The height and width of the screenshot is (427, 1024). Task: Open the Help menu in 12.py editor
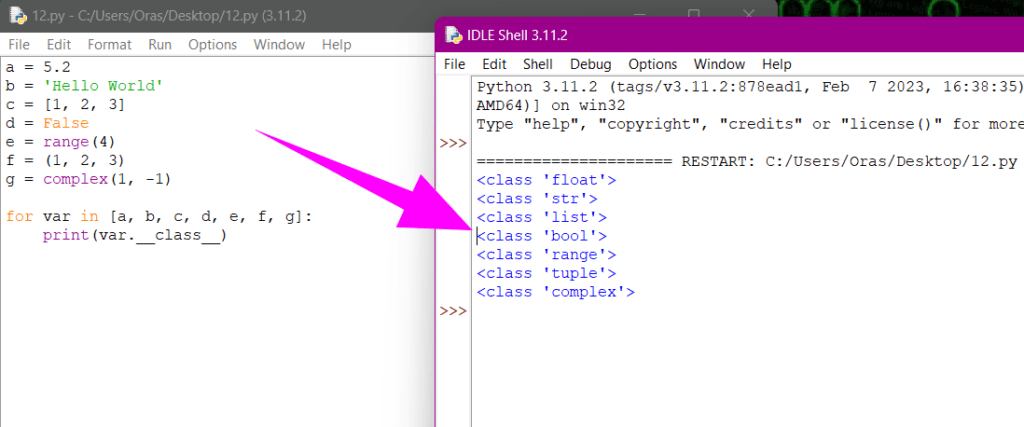pos(336,45)
